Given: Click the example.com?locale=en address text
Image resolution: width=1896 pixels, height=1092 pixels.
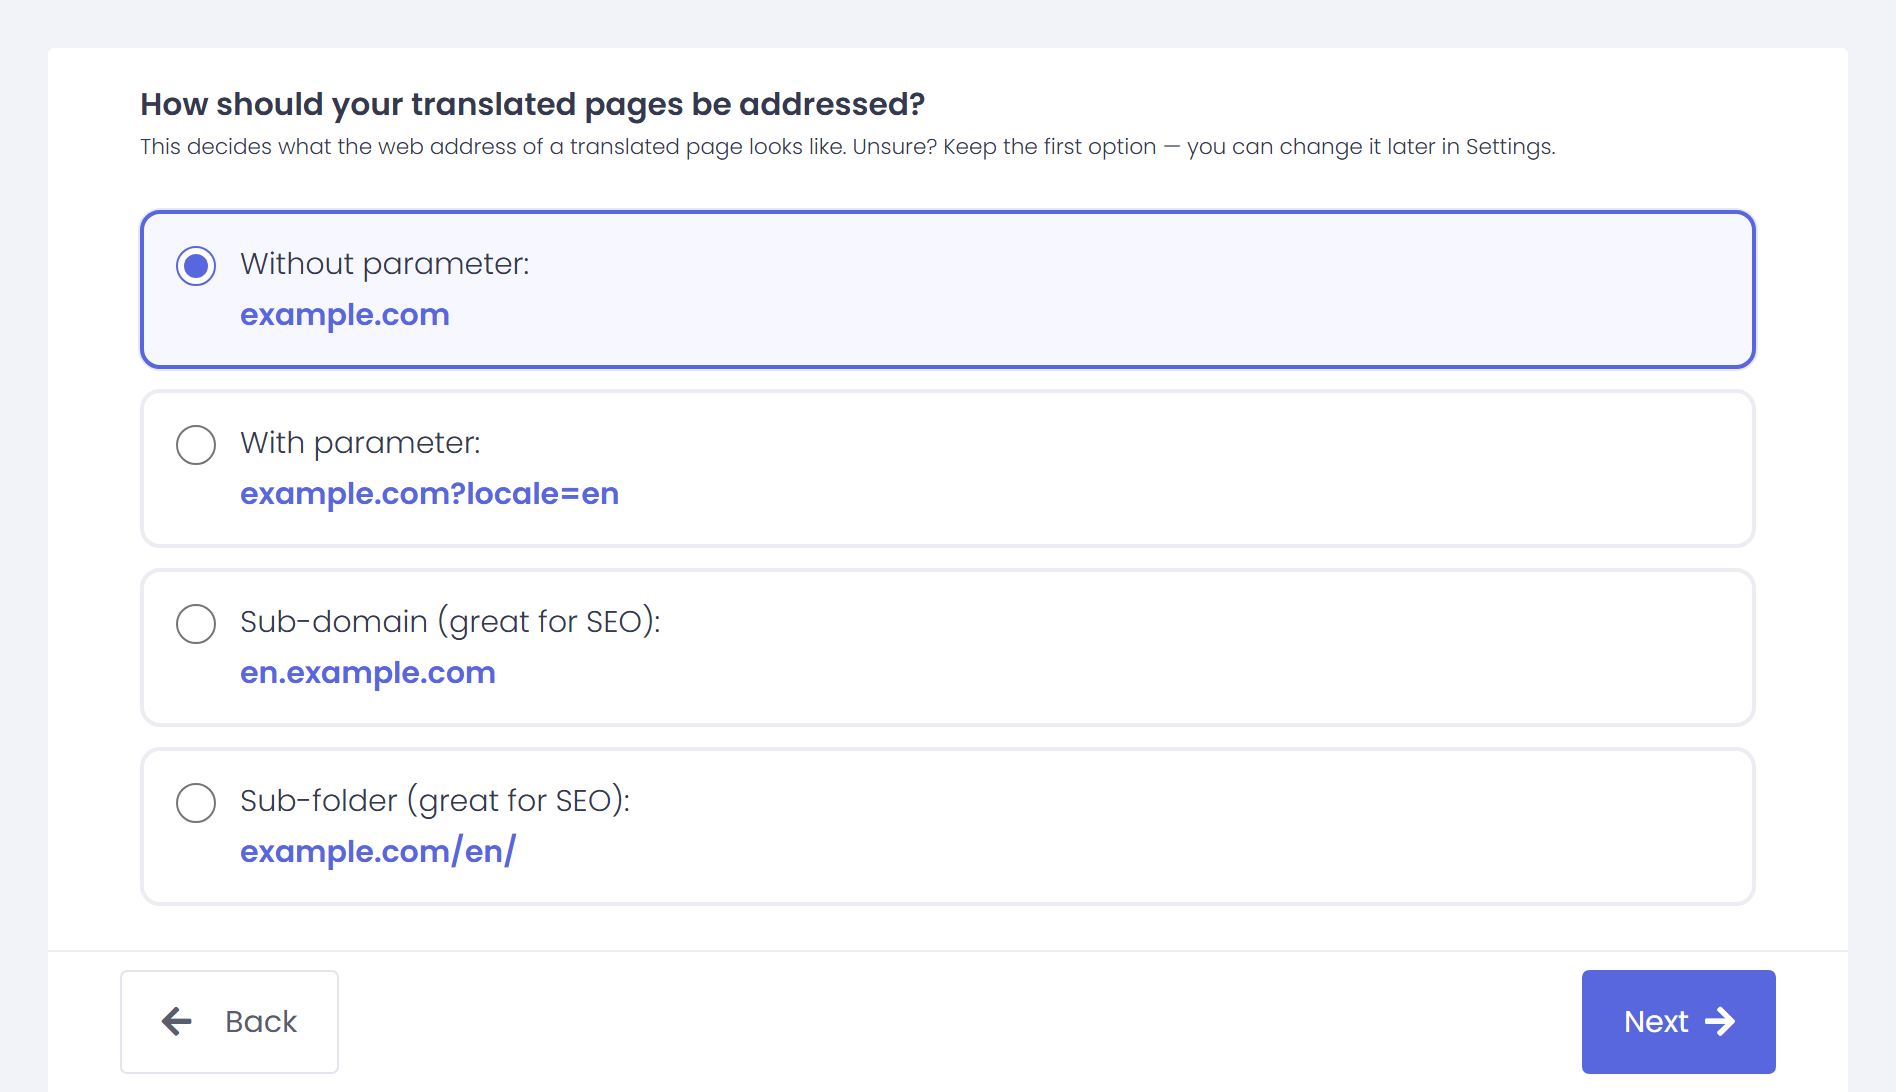Looking at the screenshot, I should pyautogui.click(x=430, y=494).
